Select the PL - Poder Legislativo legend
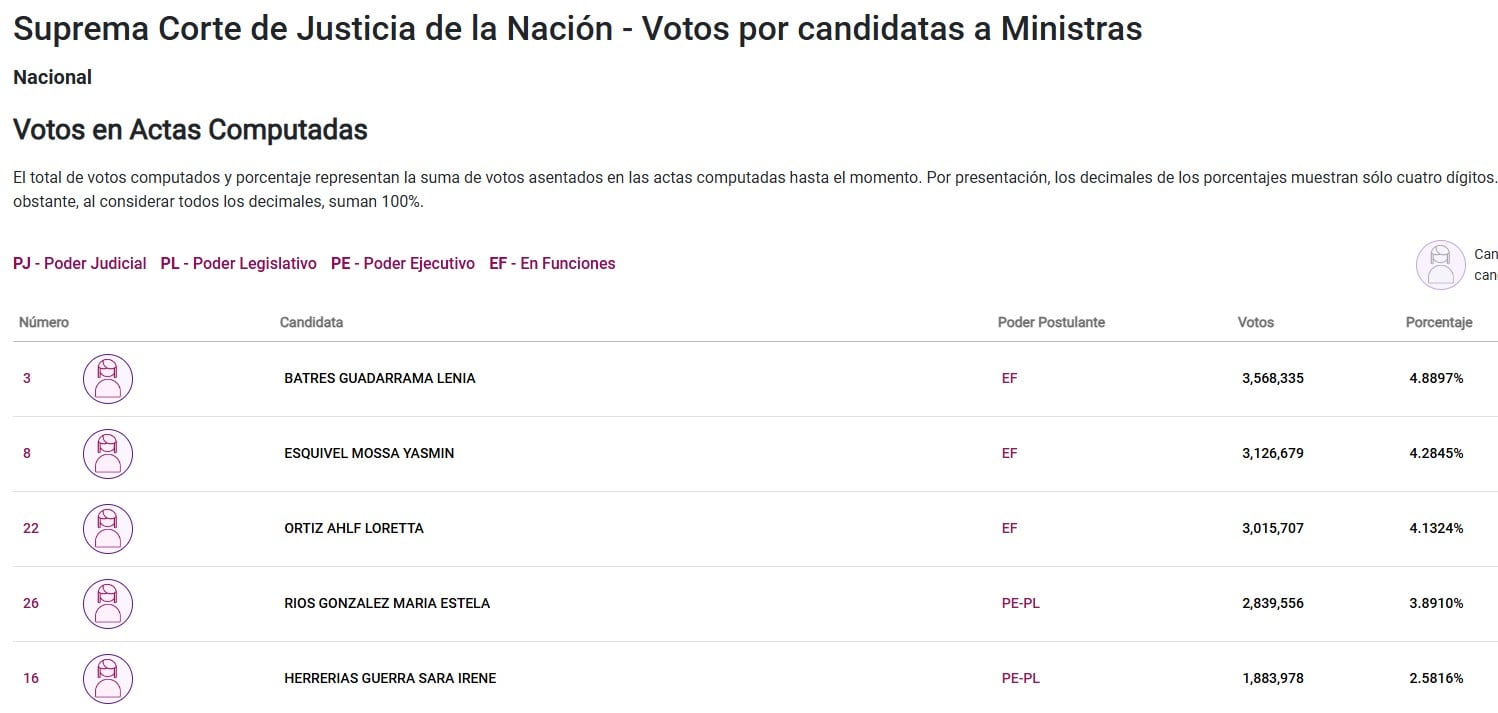Image resolution: width=1498 pixels, height=713 pixels. click(238, 264)
